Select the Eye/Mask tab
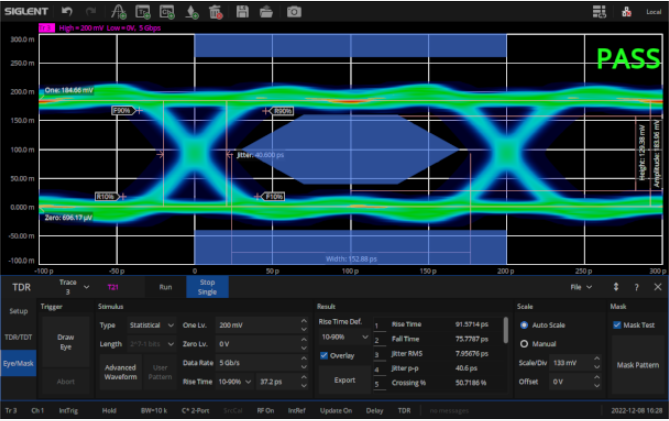This screenshot has height=421, width=669. pos(18,363)
